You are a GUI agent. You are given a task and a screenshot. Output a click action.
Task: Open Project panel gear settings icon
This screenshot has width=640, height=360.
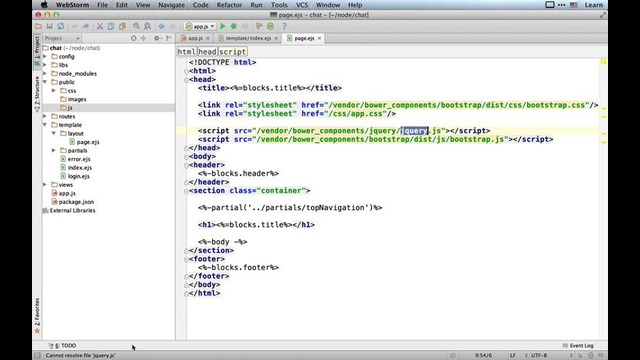pyautogui.click(x=157, y=38)
